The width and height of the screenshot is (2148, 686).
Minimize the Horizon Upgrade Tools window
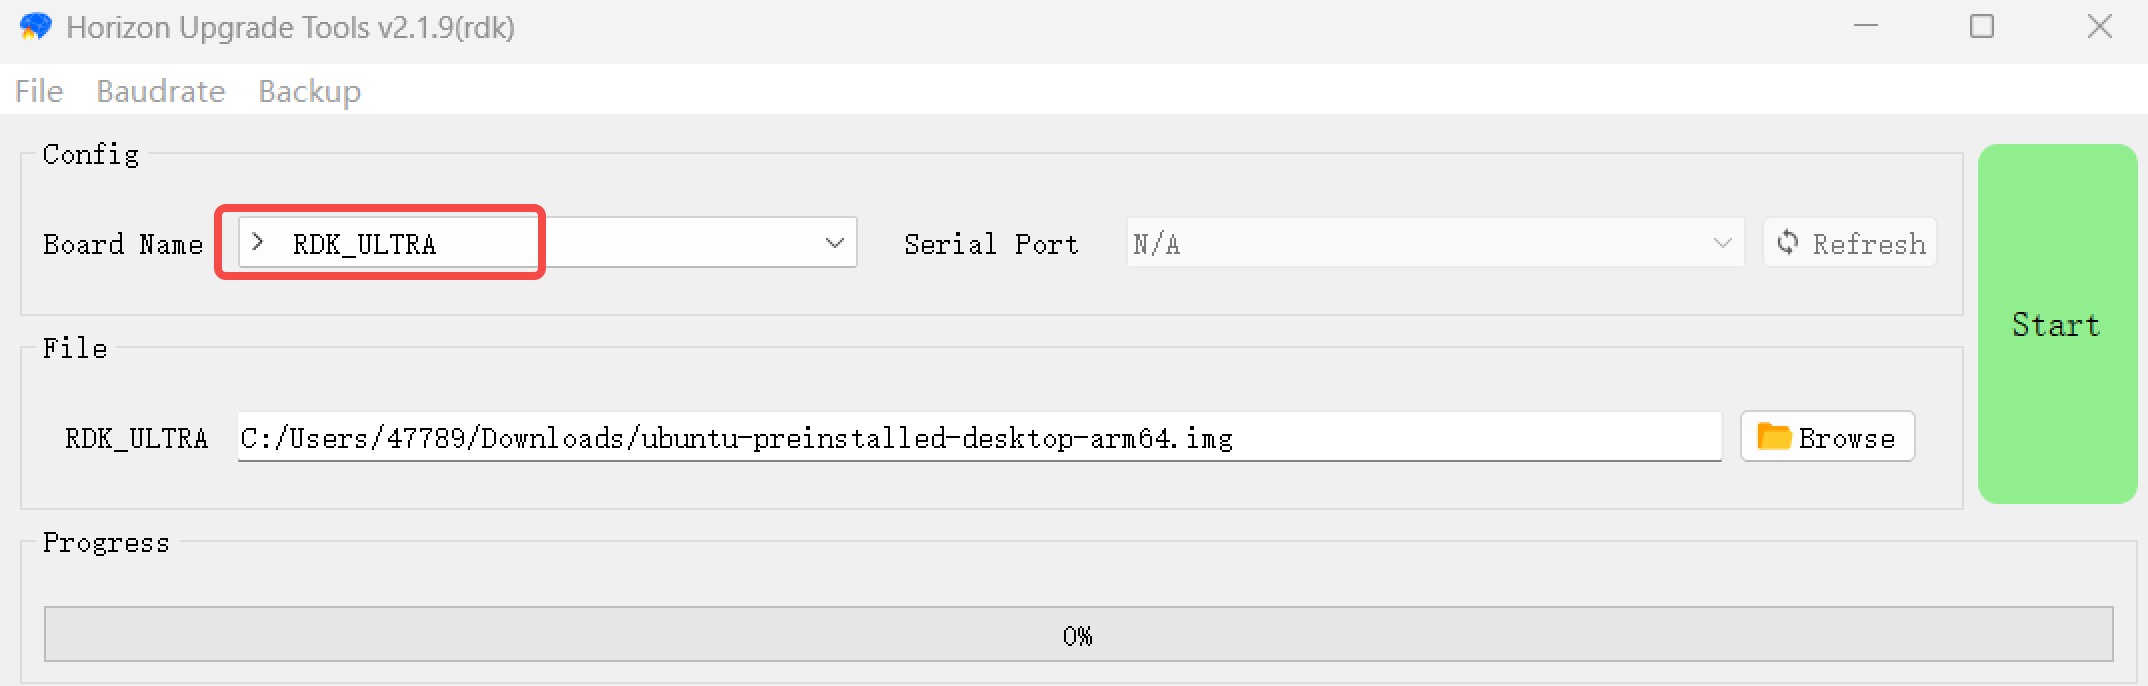point(1866,26)
